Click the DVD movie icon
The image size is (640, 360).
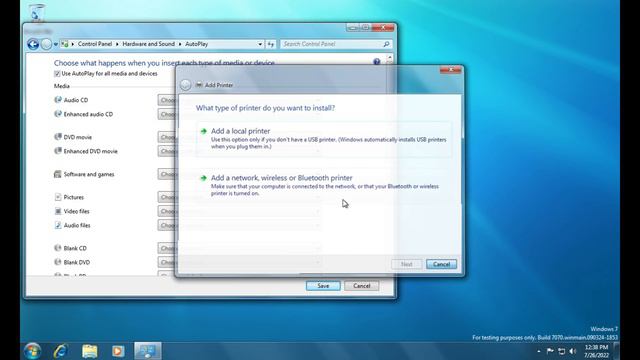click(x=58, y=137)
